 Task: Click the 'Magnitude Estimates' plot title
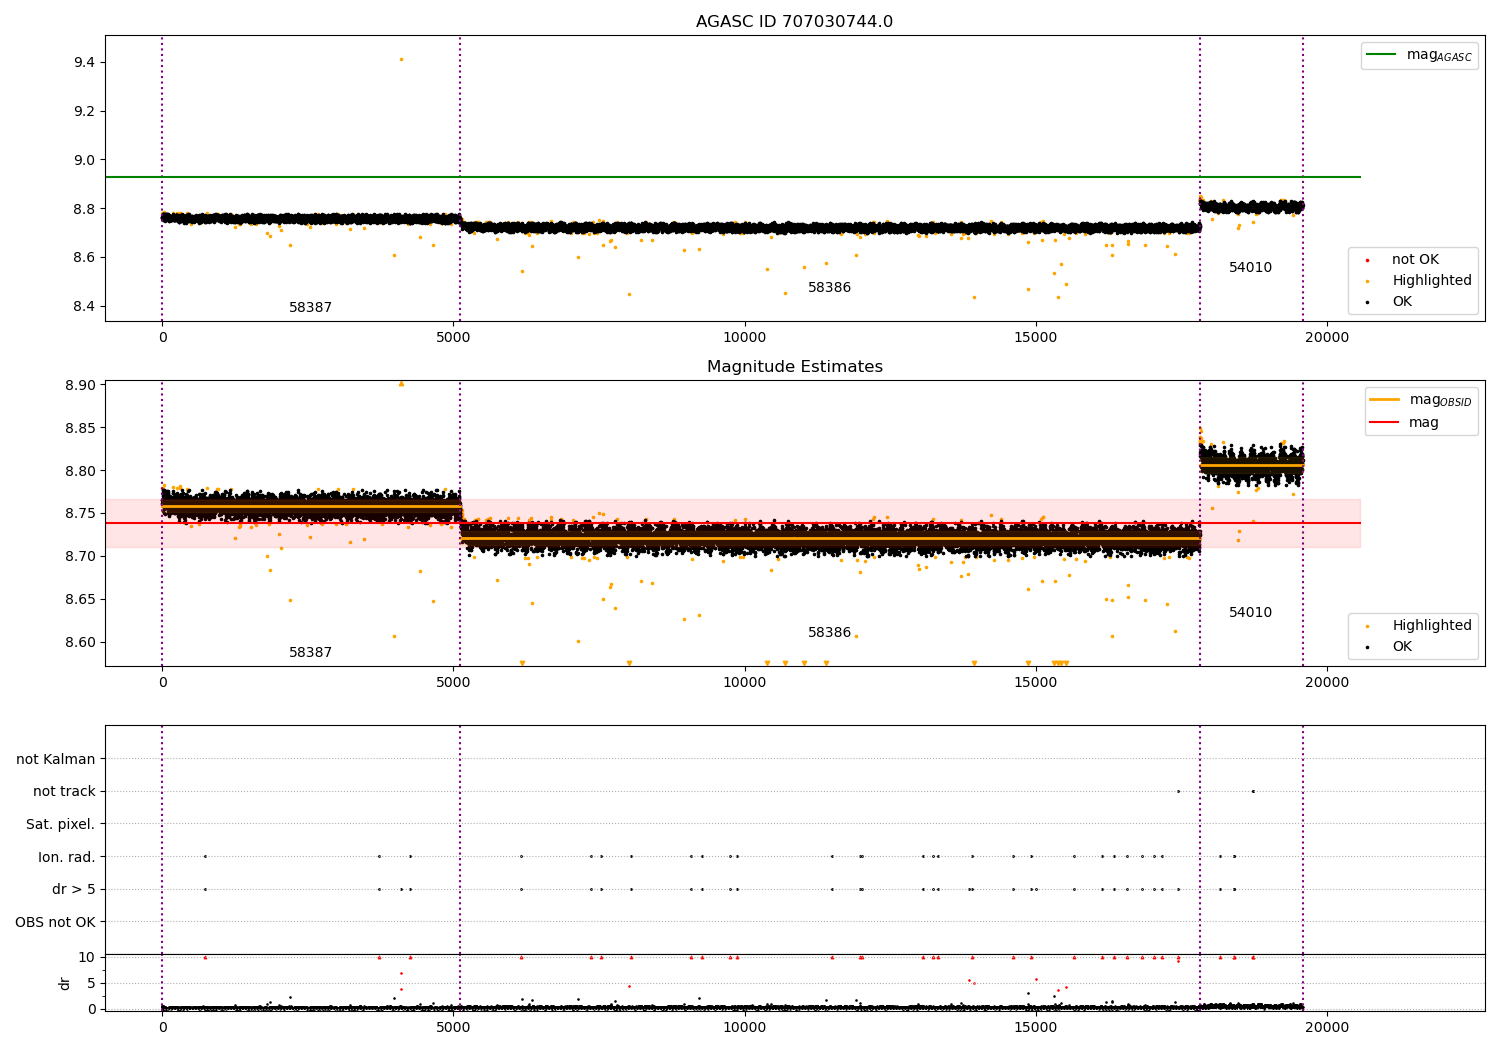(794, 367)
